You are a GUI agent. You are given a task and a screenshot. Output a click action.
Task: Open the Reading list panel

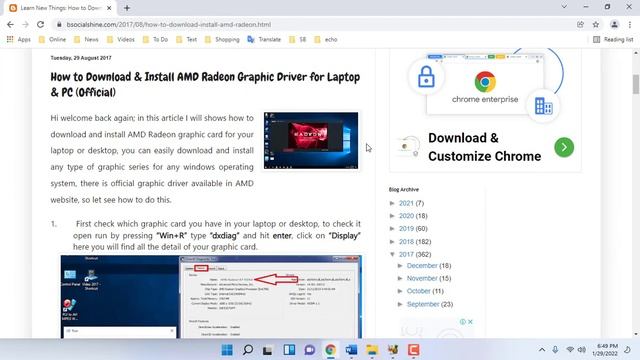point(613,40)
